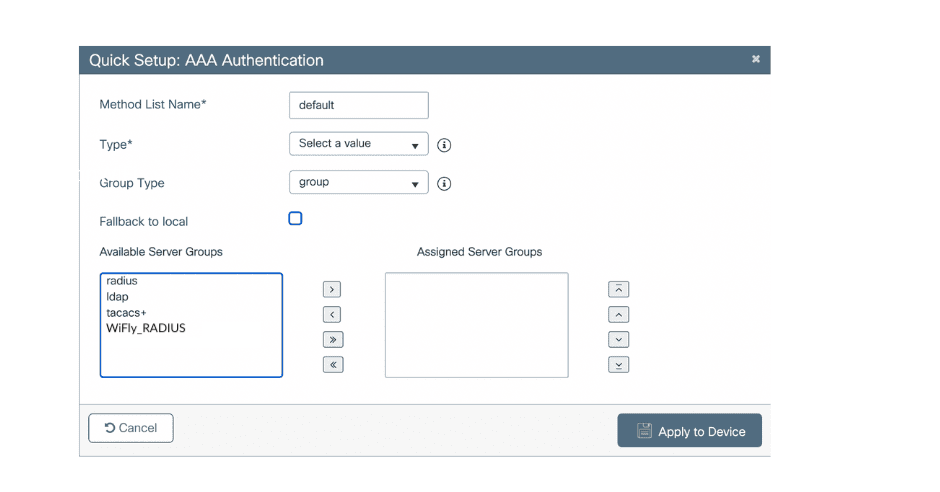940x492 pixels.
Task: Select radius in Available Server Groups
Action: click(x=122, y=282)
